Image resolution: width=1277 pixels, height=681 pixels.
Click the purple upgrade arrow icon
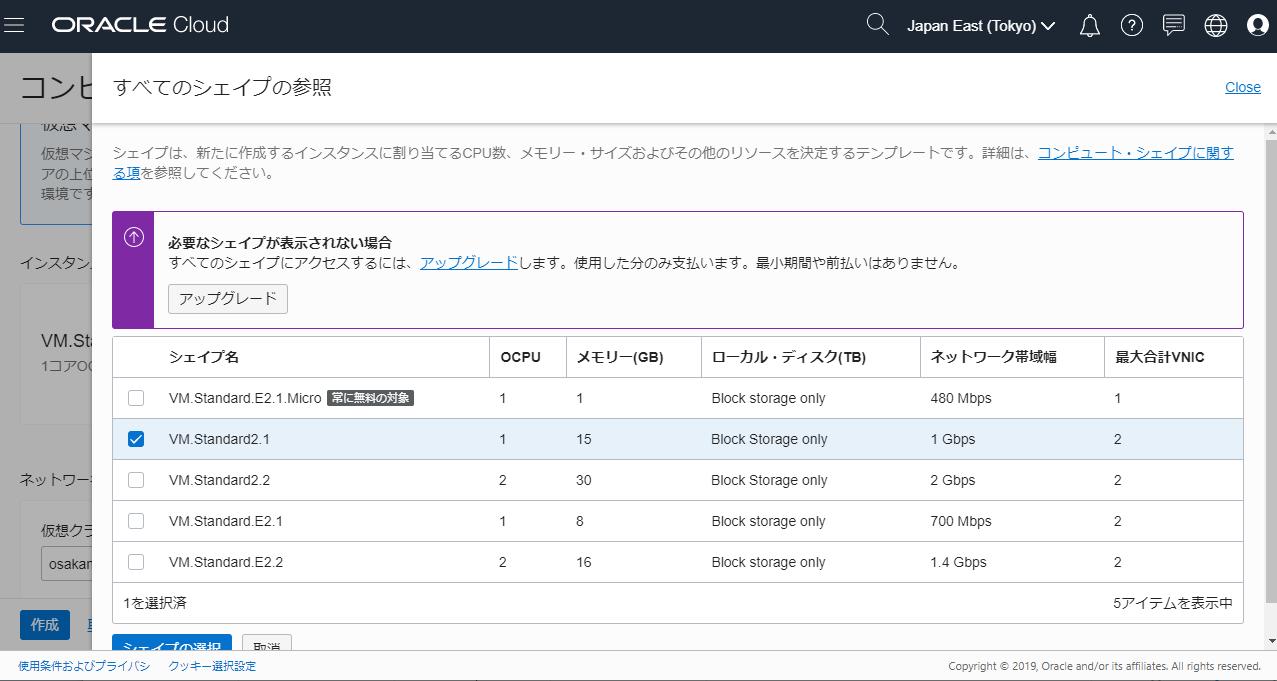click(133, 237)
